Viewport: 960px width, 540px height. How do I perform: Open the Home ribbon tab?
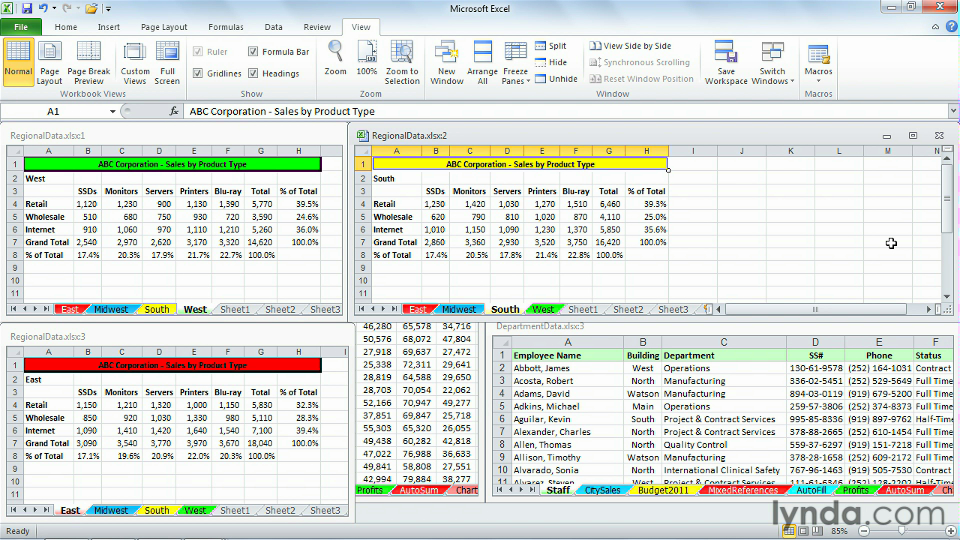[66, 27]
